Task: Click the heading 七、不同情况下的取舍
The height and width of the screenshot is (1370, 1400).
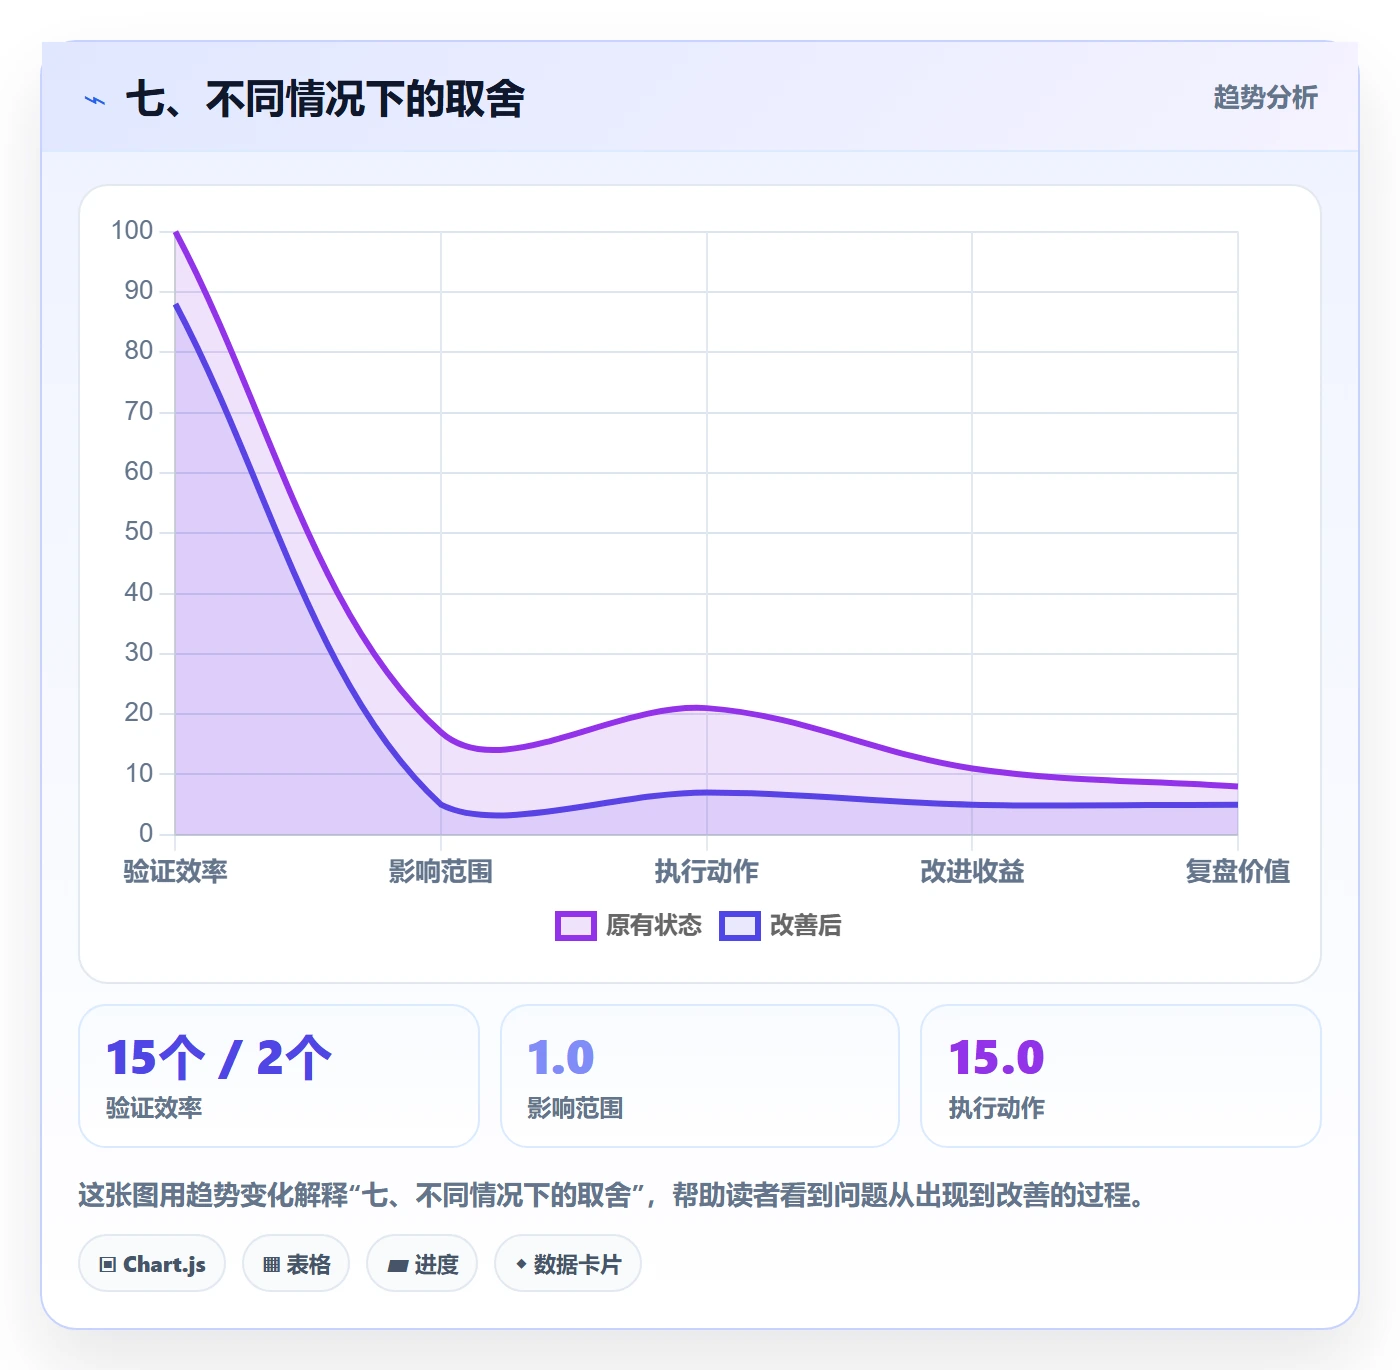Action: pyautogui.click(x=325, y=99)
